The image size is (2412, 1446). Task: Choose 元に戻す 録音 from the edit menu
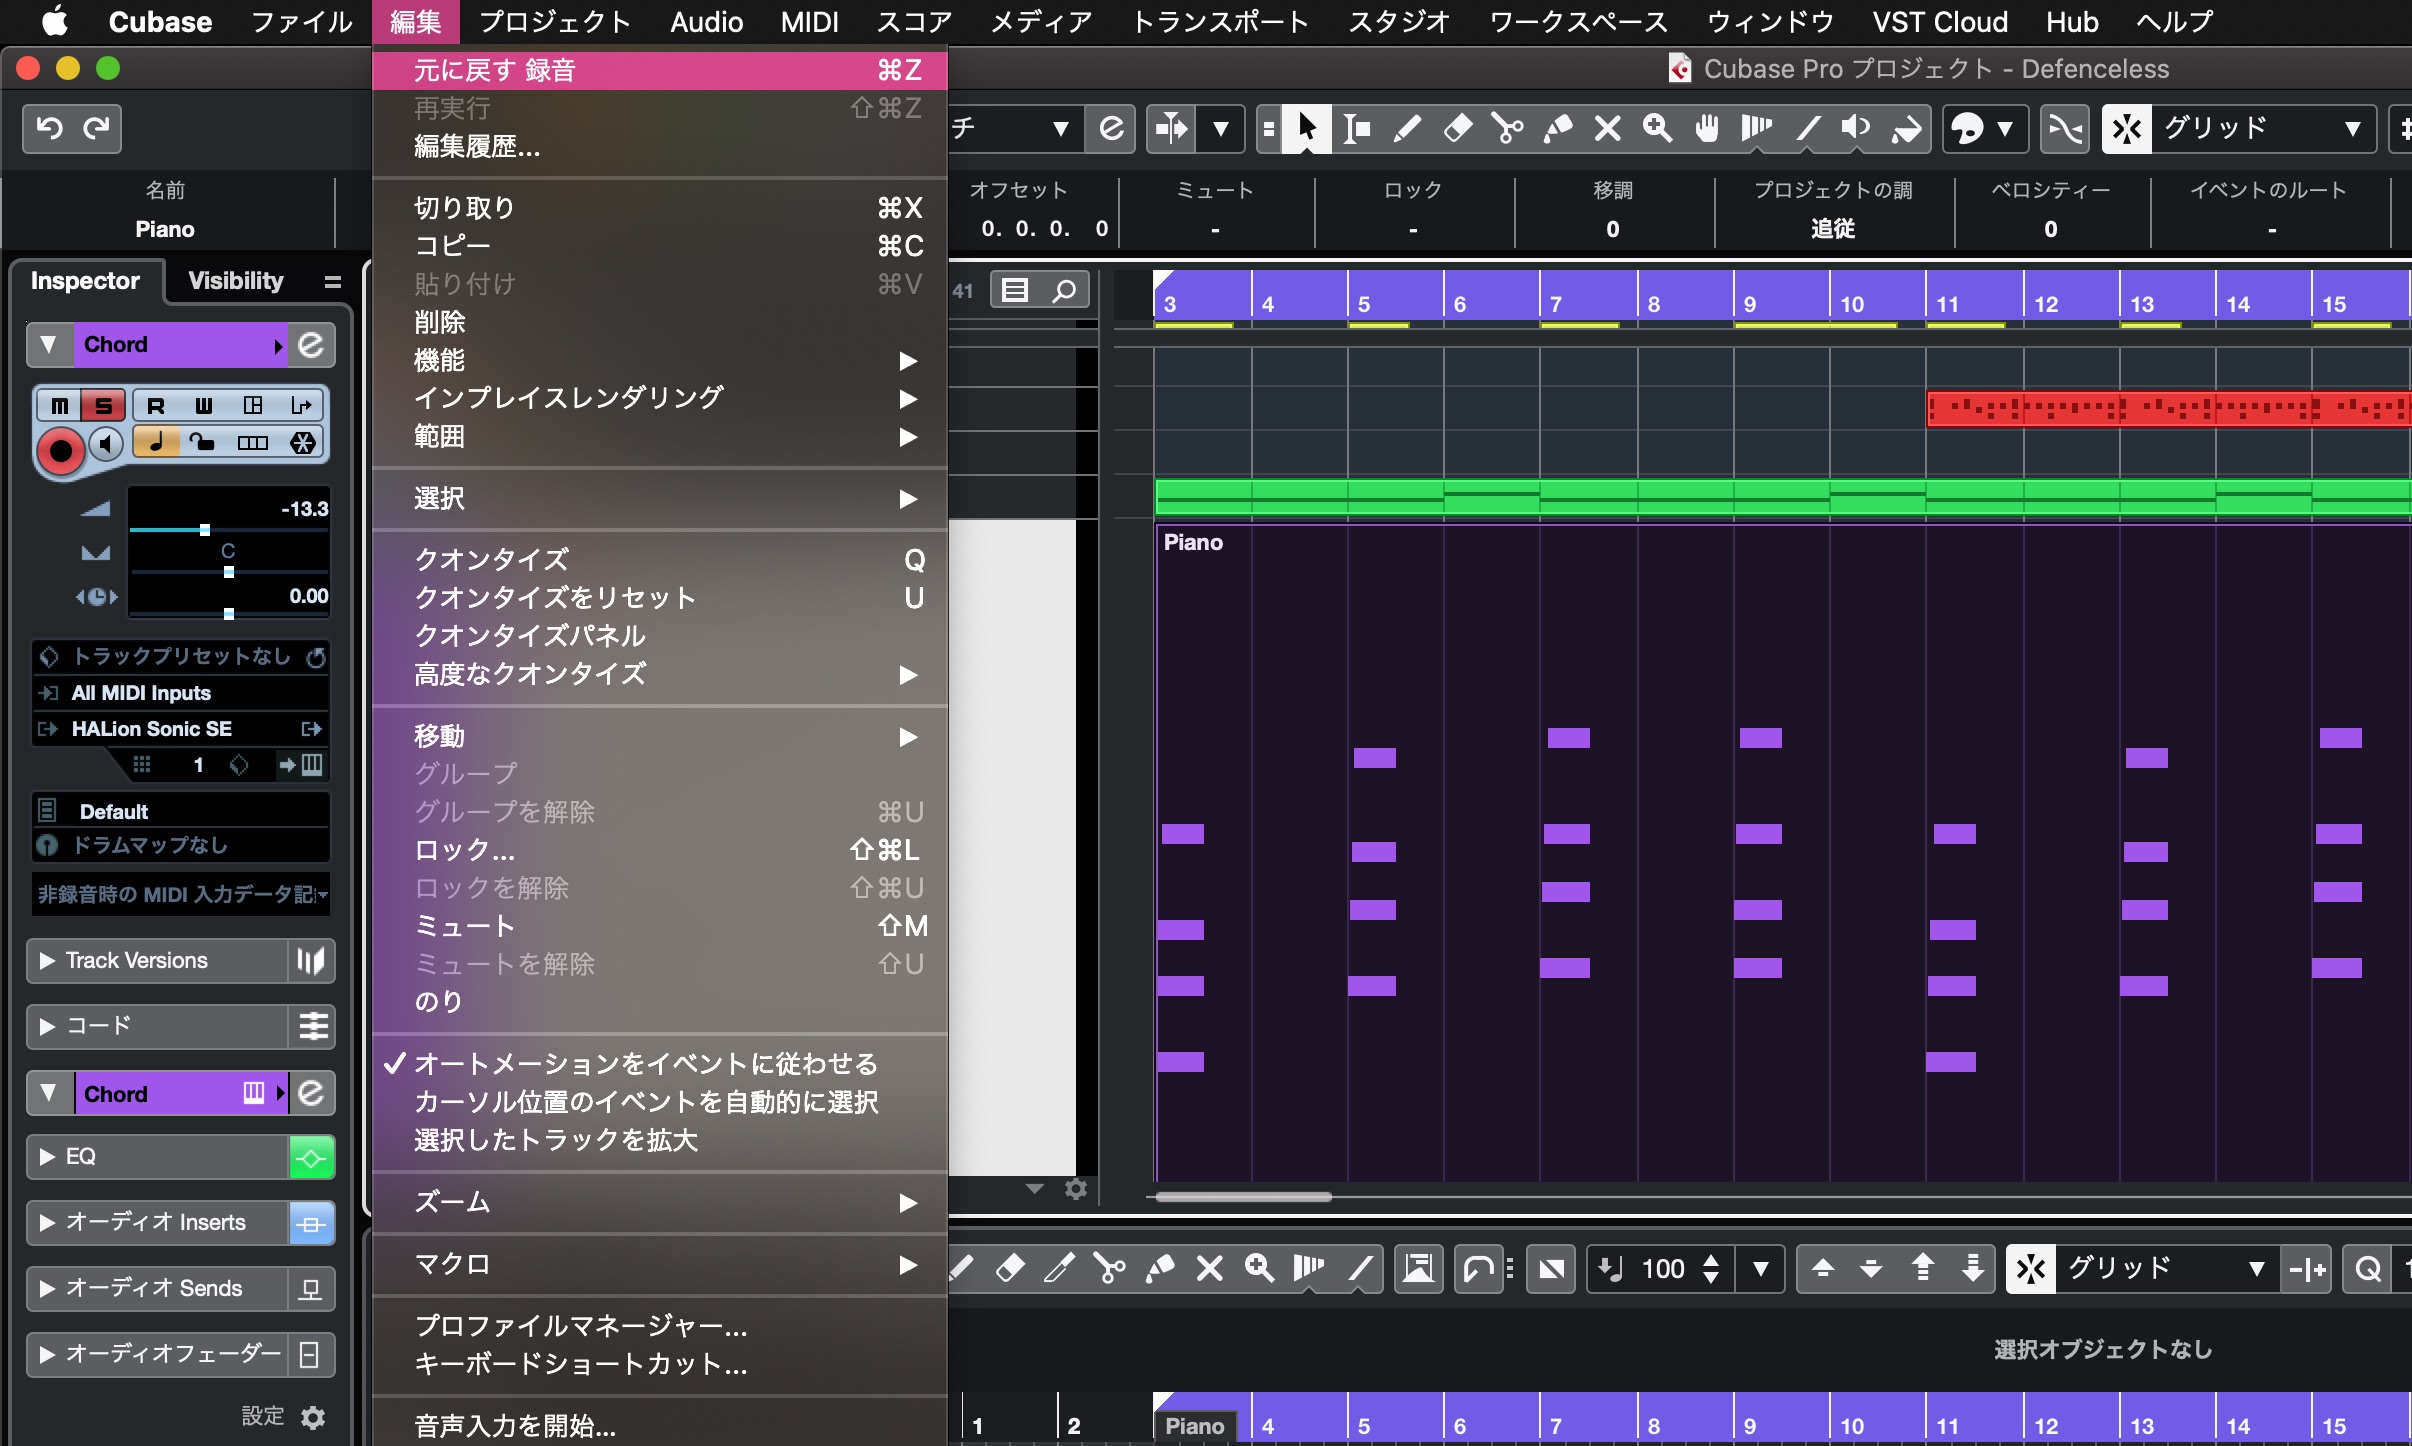point(660,70)
